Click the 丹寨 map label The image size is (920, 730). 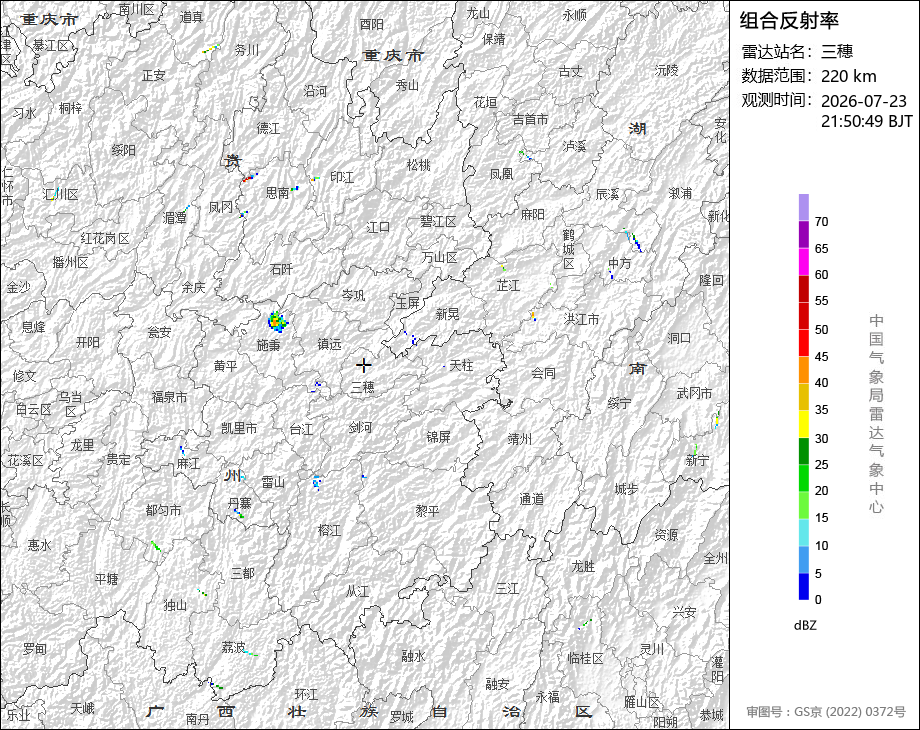point(239,503)
